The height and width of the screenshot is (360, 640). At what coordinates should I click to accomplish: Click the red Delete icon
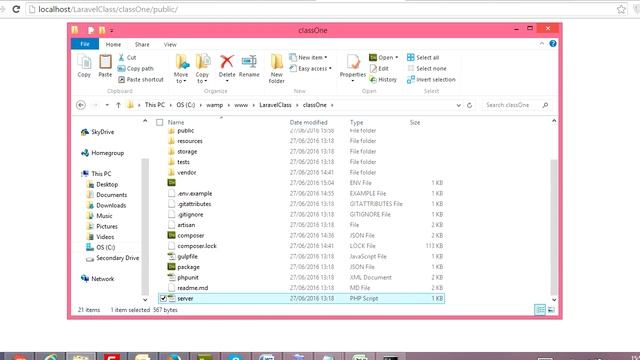[227, 62]
